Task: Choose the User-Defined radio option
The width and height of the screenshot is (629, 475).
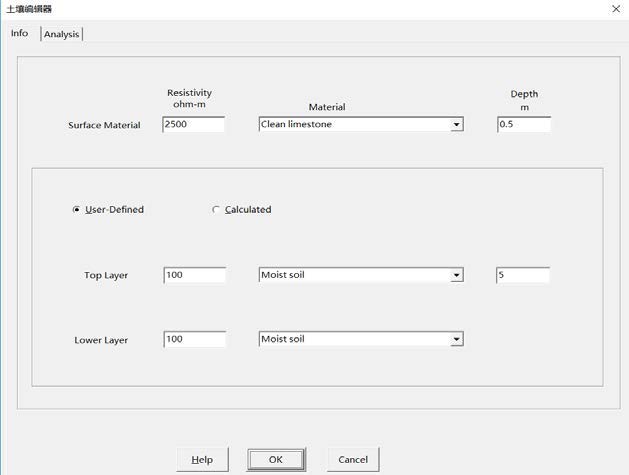Action: (77, 210)
